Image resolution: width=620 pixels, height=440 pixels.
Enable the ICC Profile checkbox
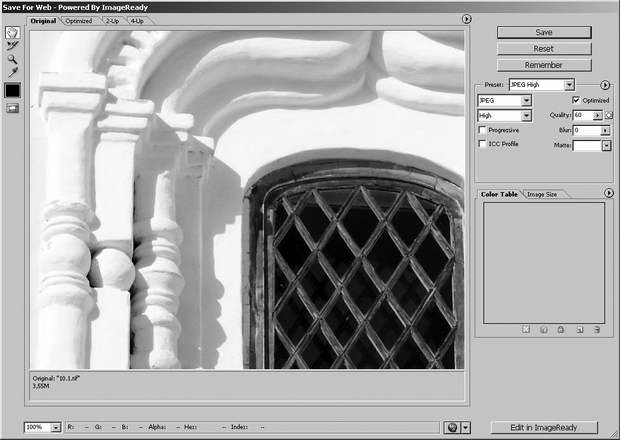point(483,144)
